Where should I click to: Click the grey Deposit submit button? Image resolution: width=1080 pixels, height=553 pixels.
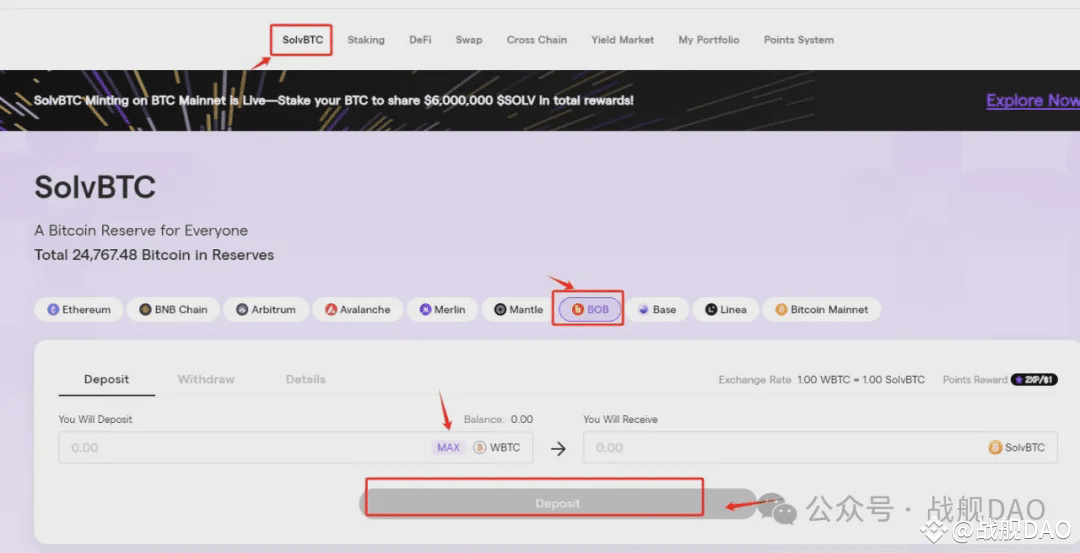tap(558, 503)
